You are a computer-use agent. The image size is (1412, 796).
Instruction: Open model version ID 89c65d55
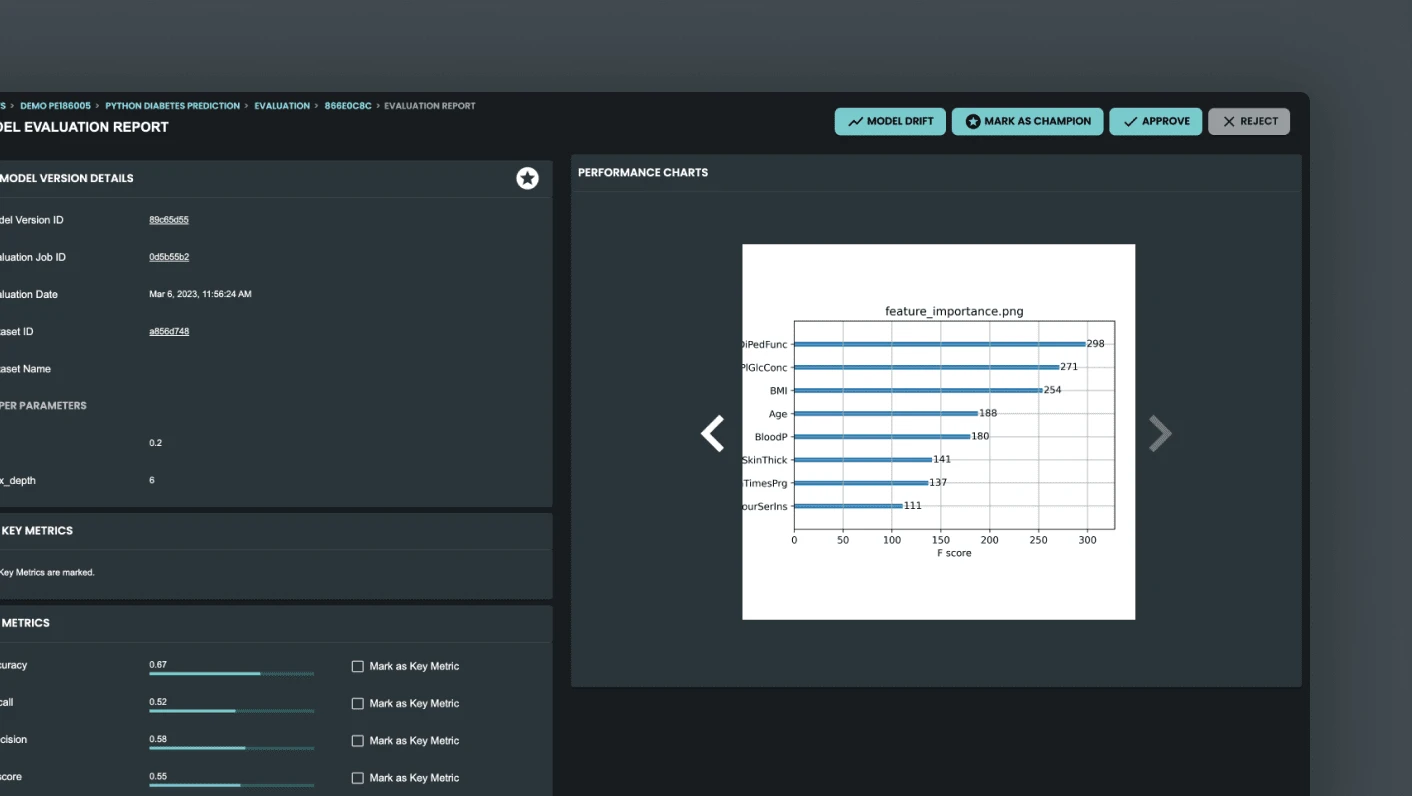point(169,220)
